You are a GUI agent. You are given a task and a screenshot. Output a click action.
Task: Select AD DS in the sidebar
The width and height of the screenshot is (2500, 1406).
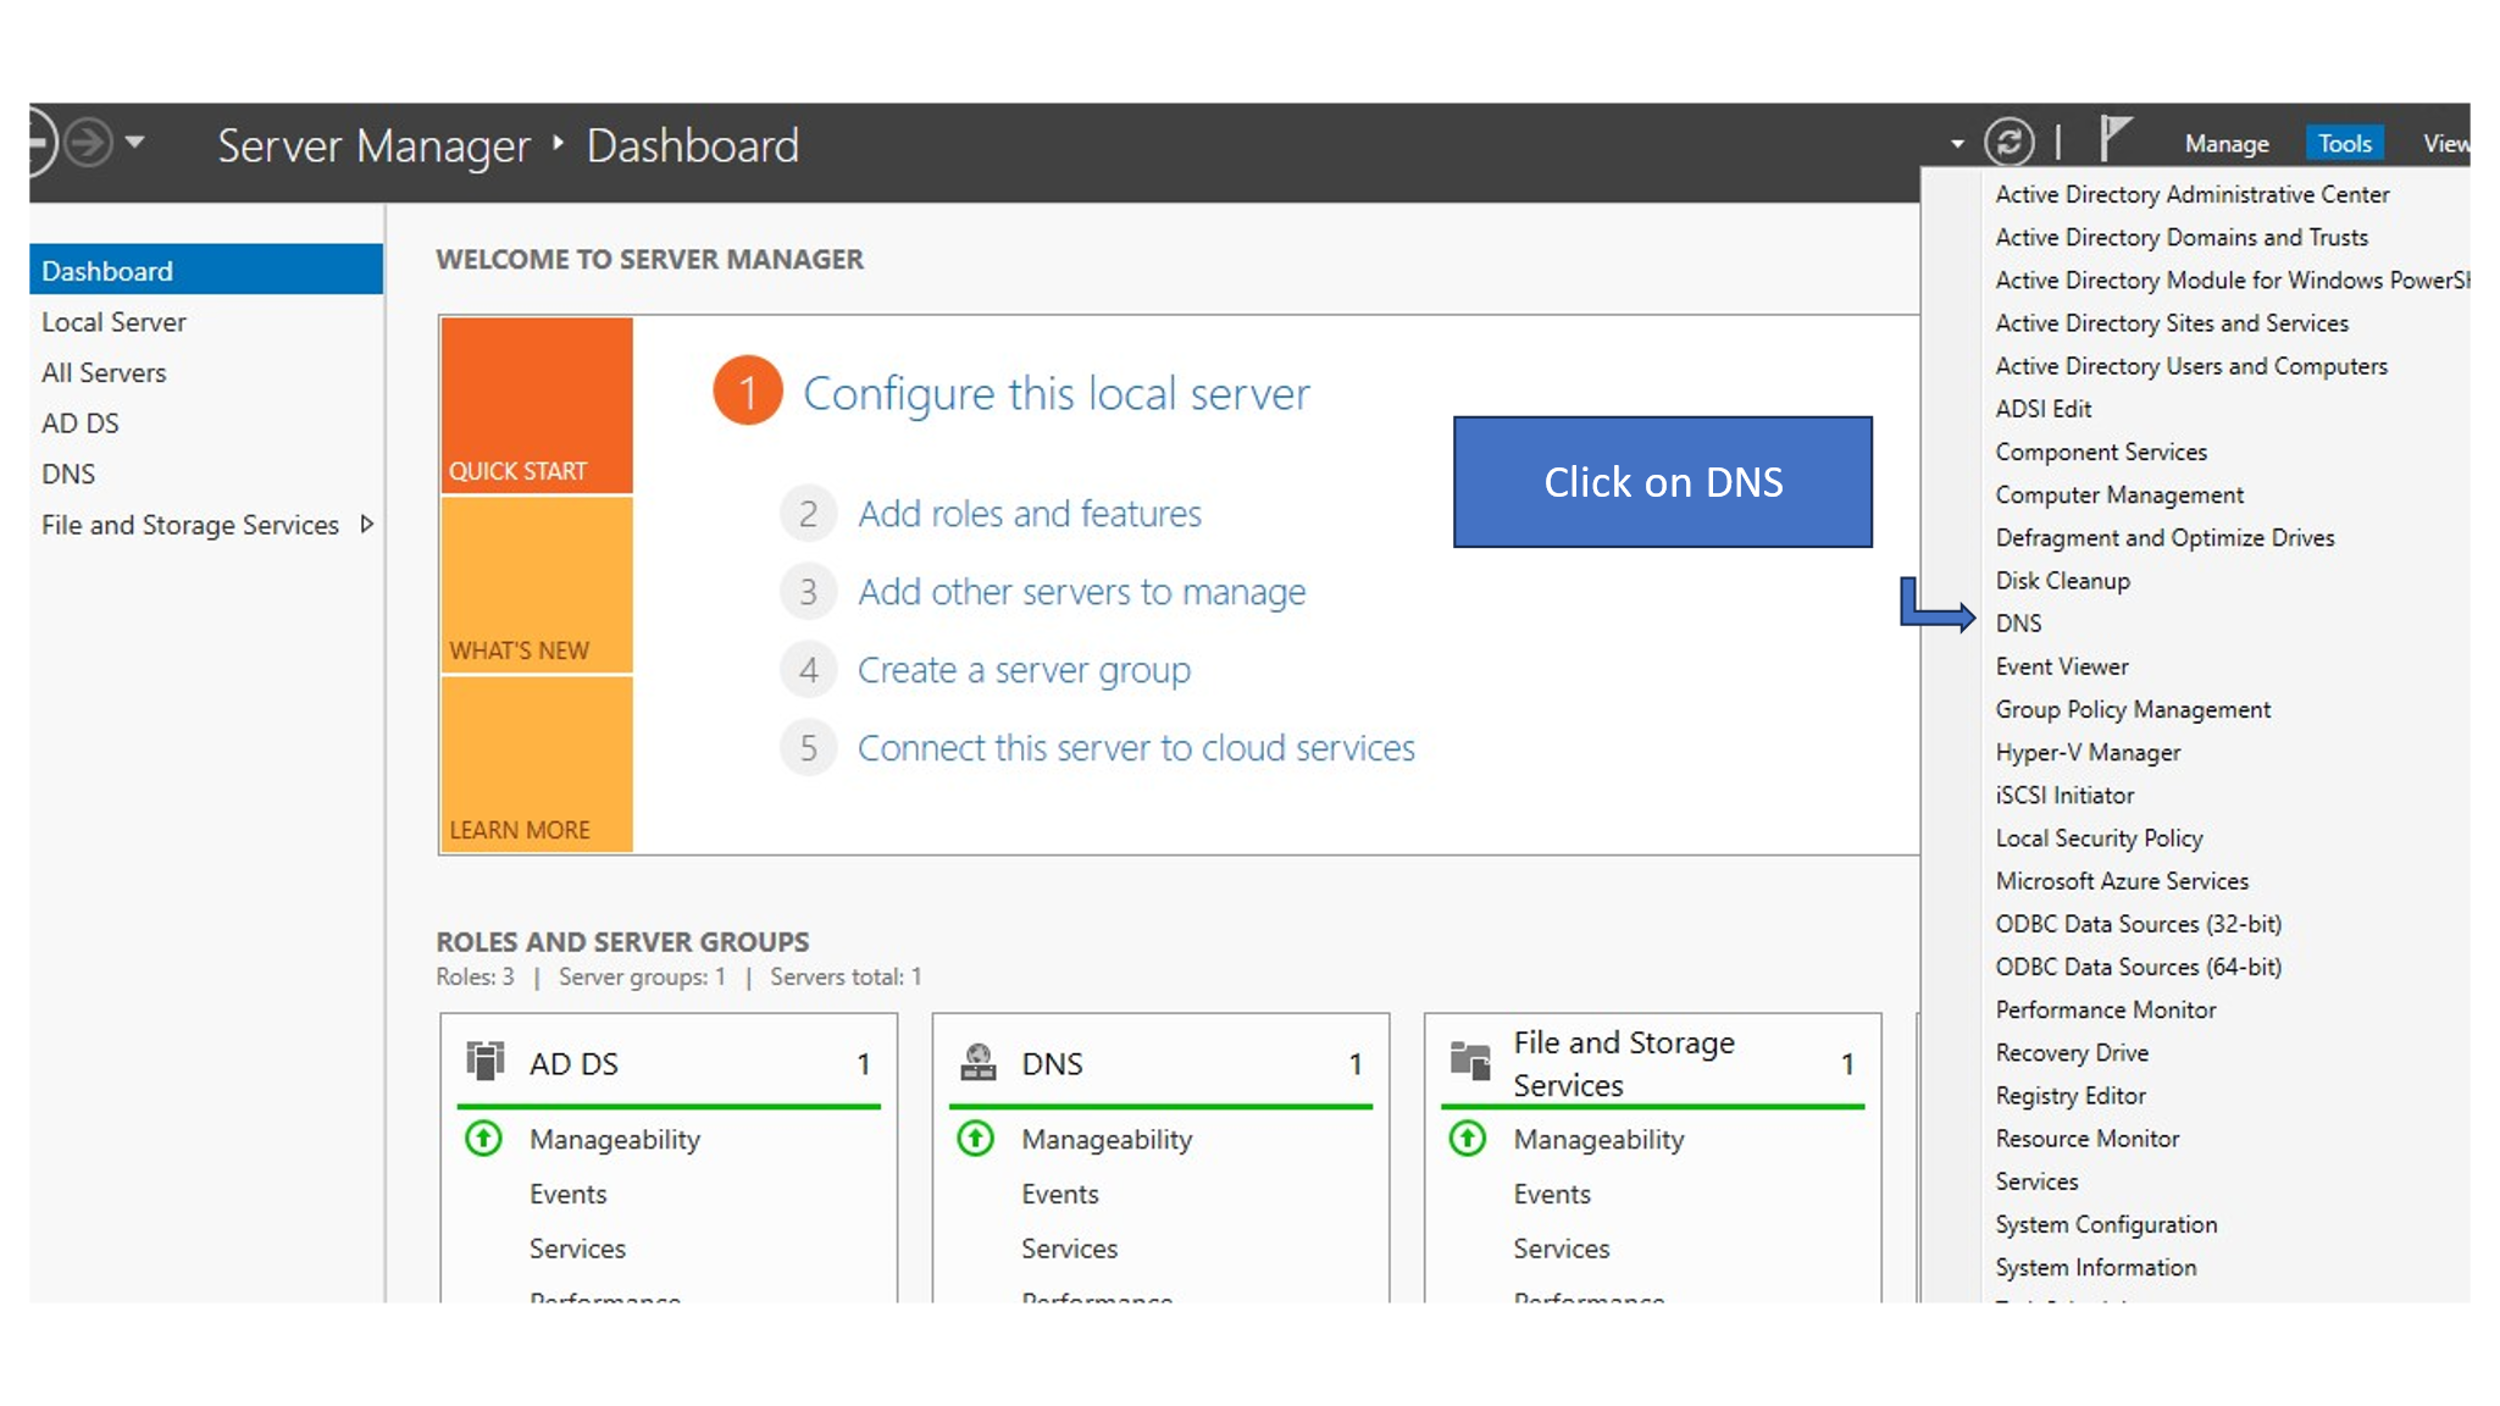point(80,423)
